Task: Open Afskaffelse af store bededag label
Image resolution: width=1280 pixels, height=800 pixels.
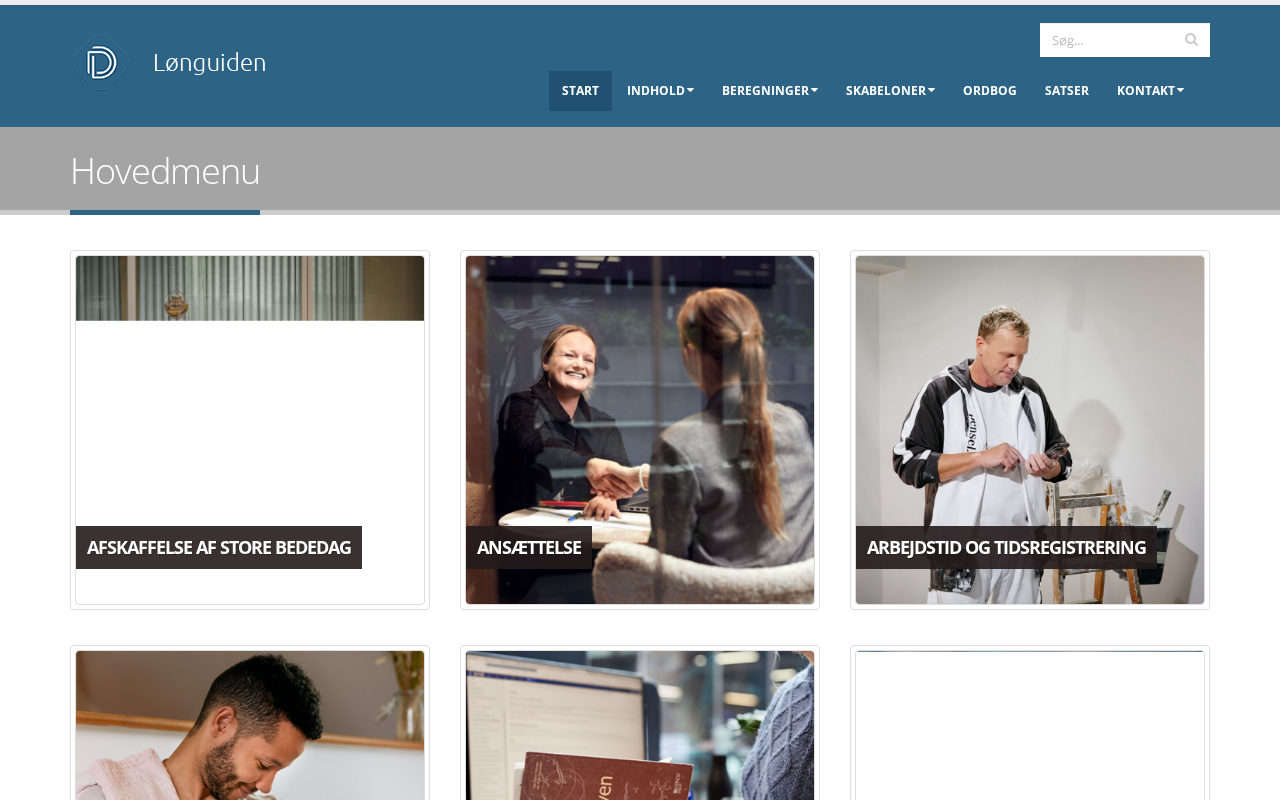Action: pos(219,547)
